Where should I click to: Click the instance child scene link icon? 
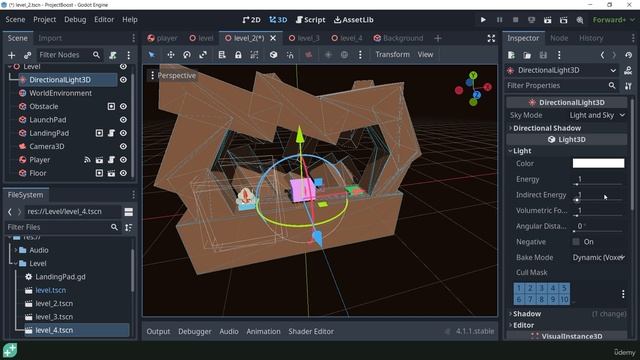click(x=27, y=55)
